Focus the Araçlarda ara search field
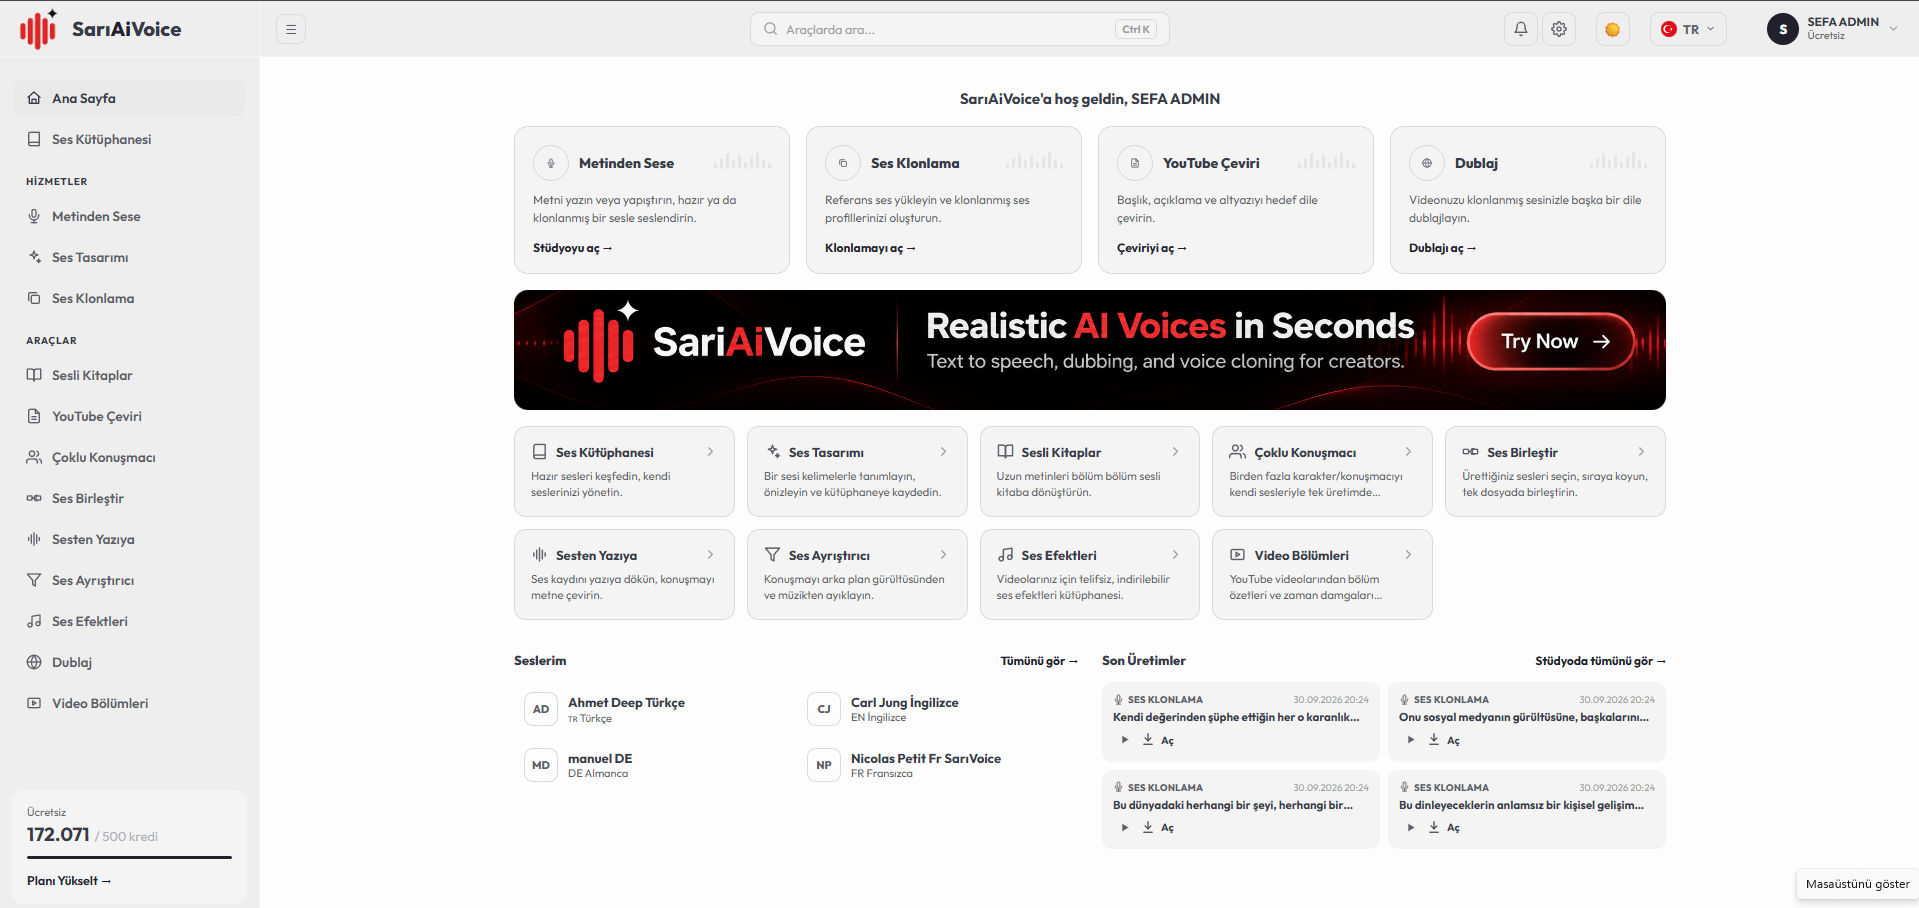Screen dimensions: 1919x908 coord(959,29)
